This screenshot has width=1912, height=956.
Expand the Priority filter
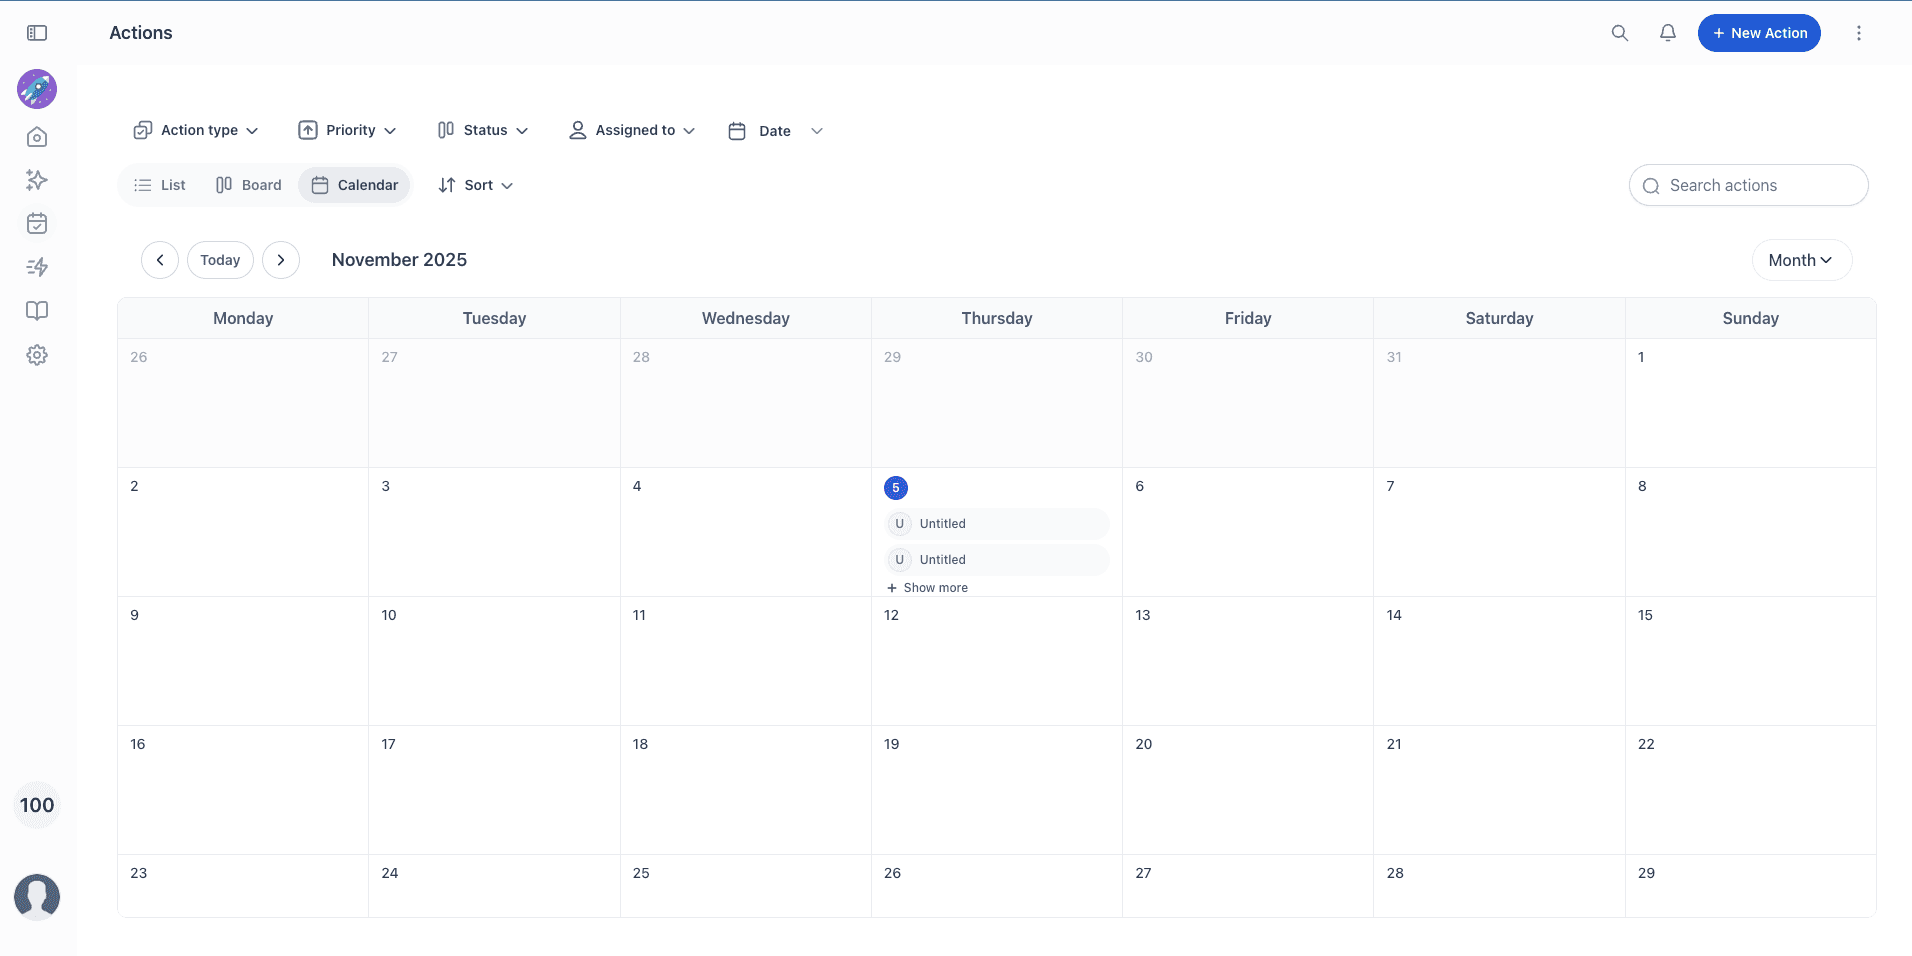tap(347, 130)
